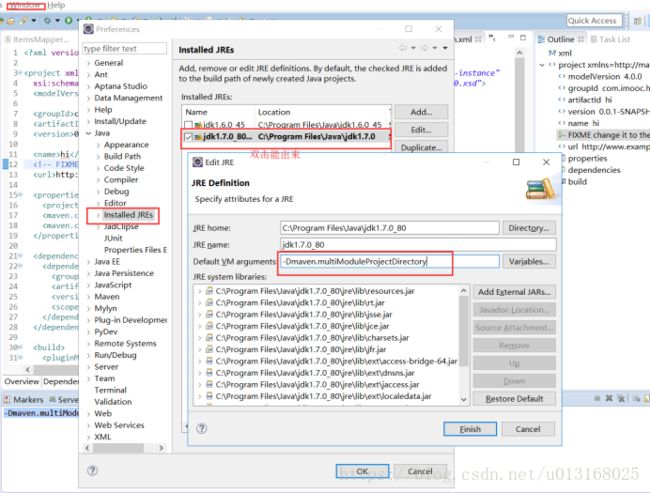Collapse the Java preferences node

pyautogui.click(x=88, y=133)
